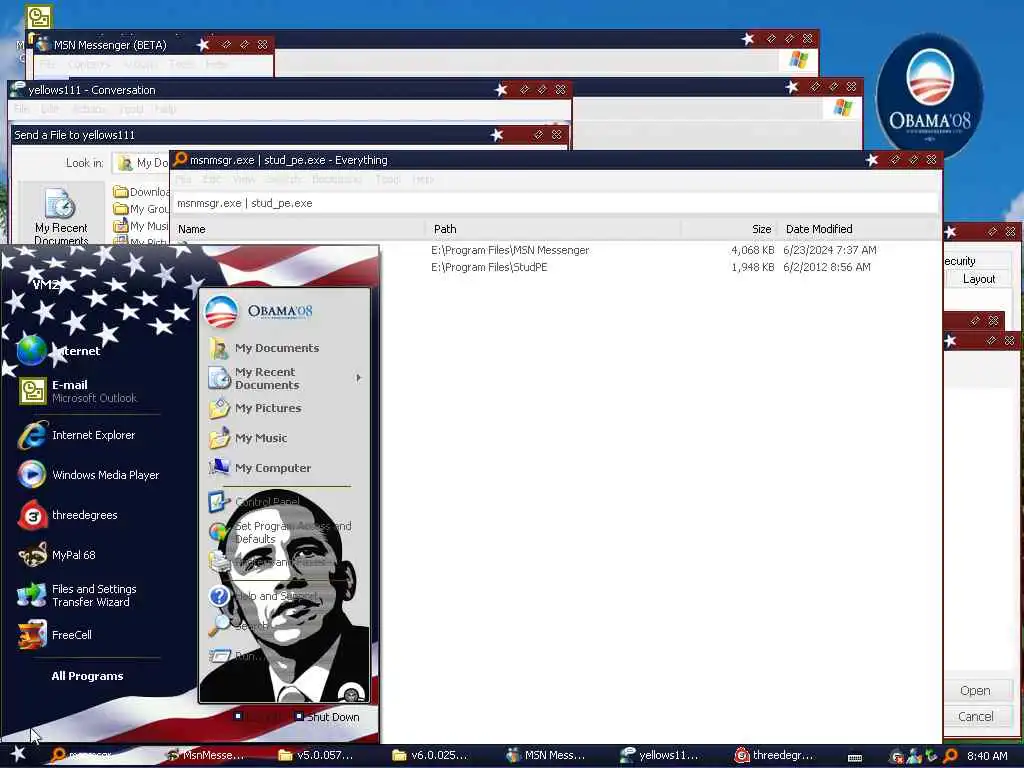Click Open button in background dialog
The width and height of the screenshot is (1024, 768).
978,690
